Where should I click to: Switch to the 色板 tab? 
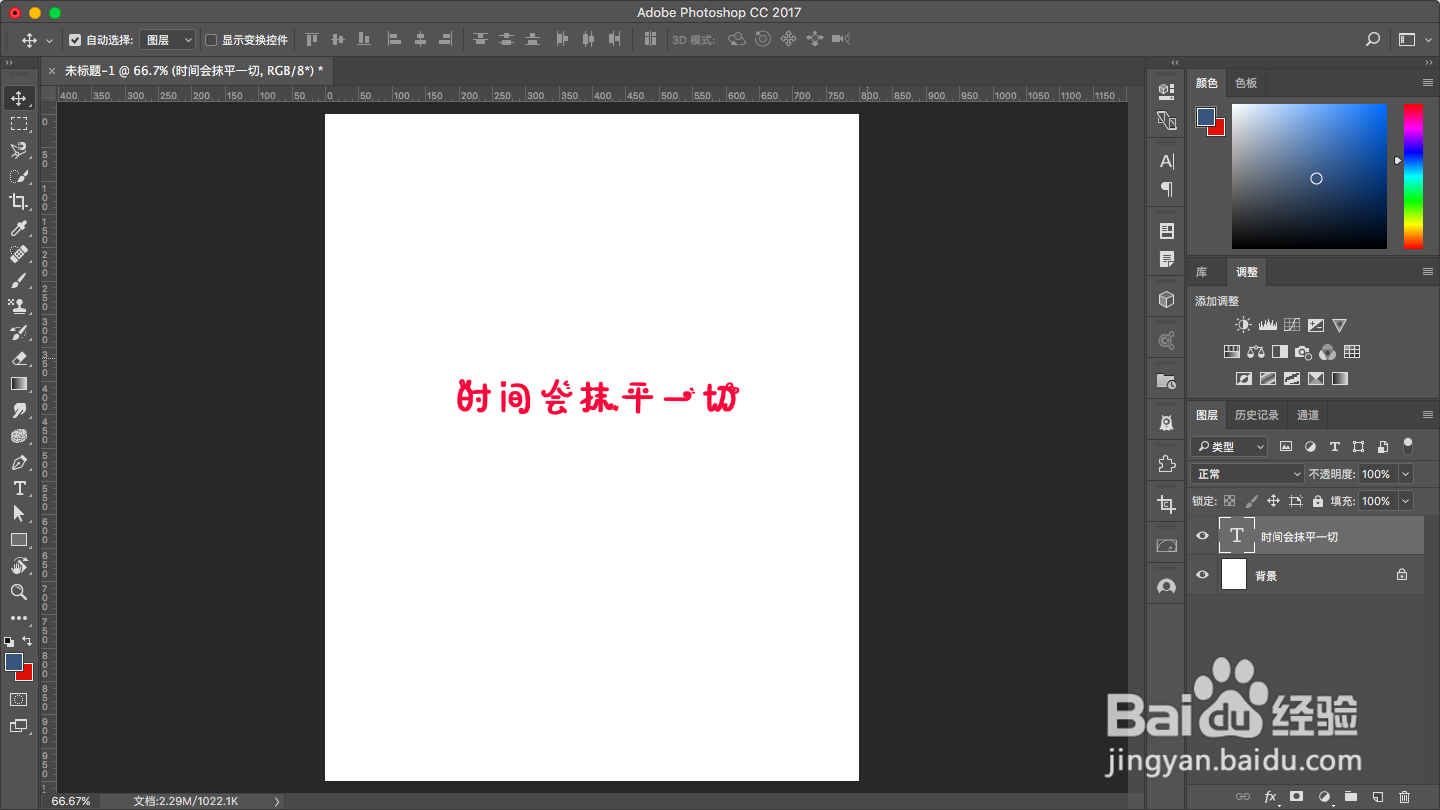[1246, 83]
